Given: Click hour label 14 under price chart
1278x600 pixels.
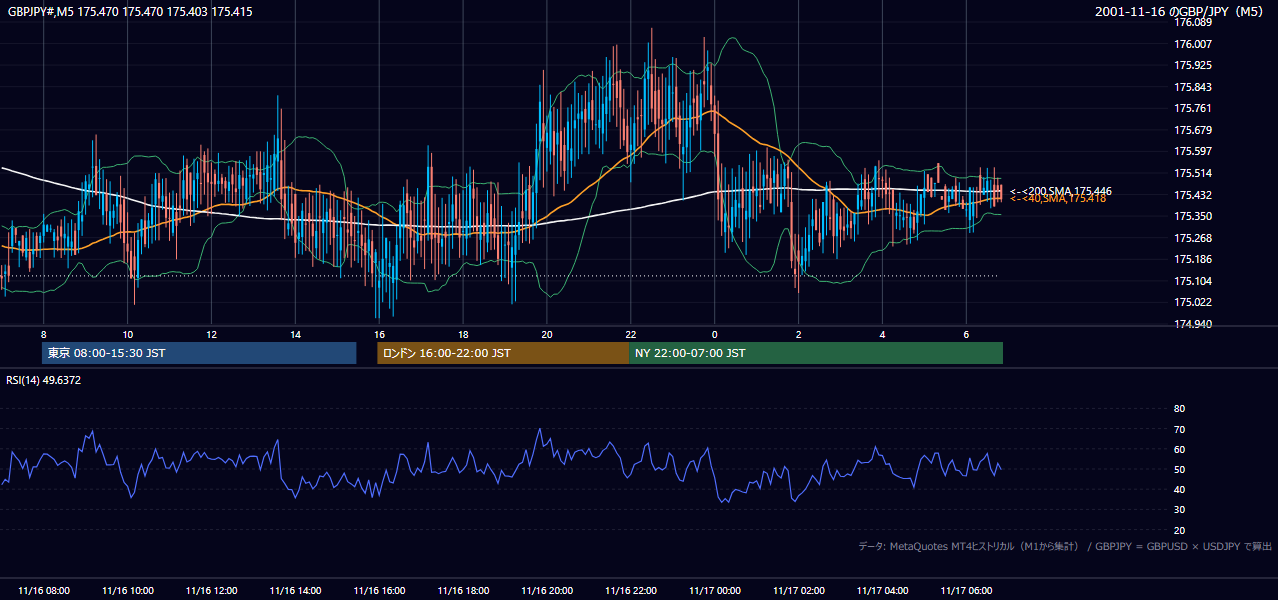Looking at the screenshot, I should pyautogui.click(x=295, y=334).
